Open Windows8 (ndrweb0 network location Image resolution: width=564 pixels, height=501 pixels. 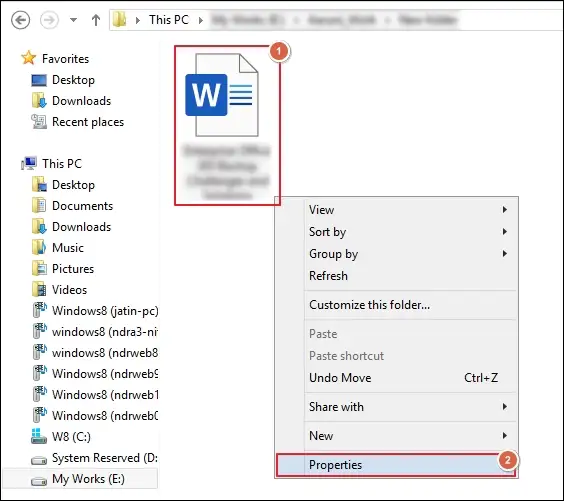(105, 416)
